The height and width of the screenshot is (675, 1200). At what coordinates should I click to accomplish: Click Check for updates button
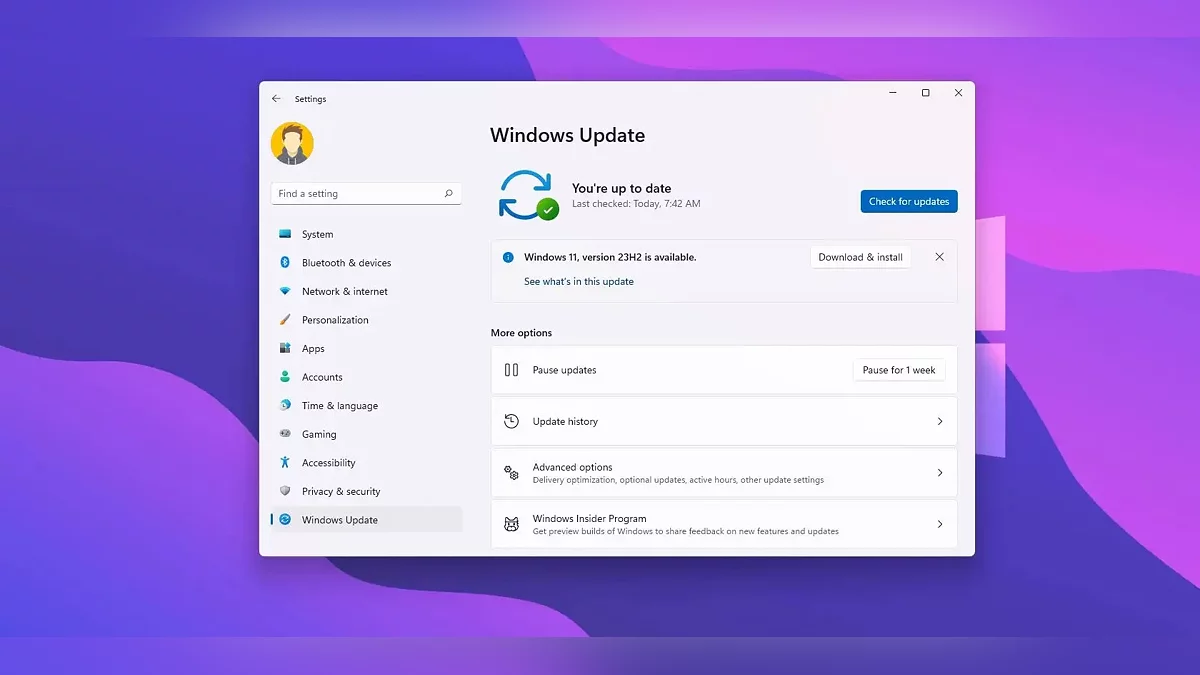pyautogui.click(x=909, y=202)
